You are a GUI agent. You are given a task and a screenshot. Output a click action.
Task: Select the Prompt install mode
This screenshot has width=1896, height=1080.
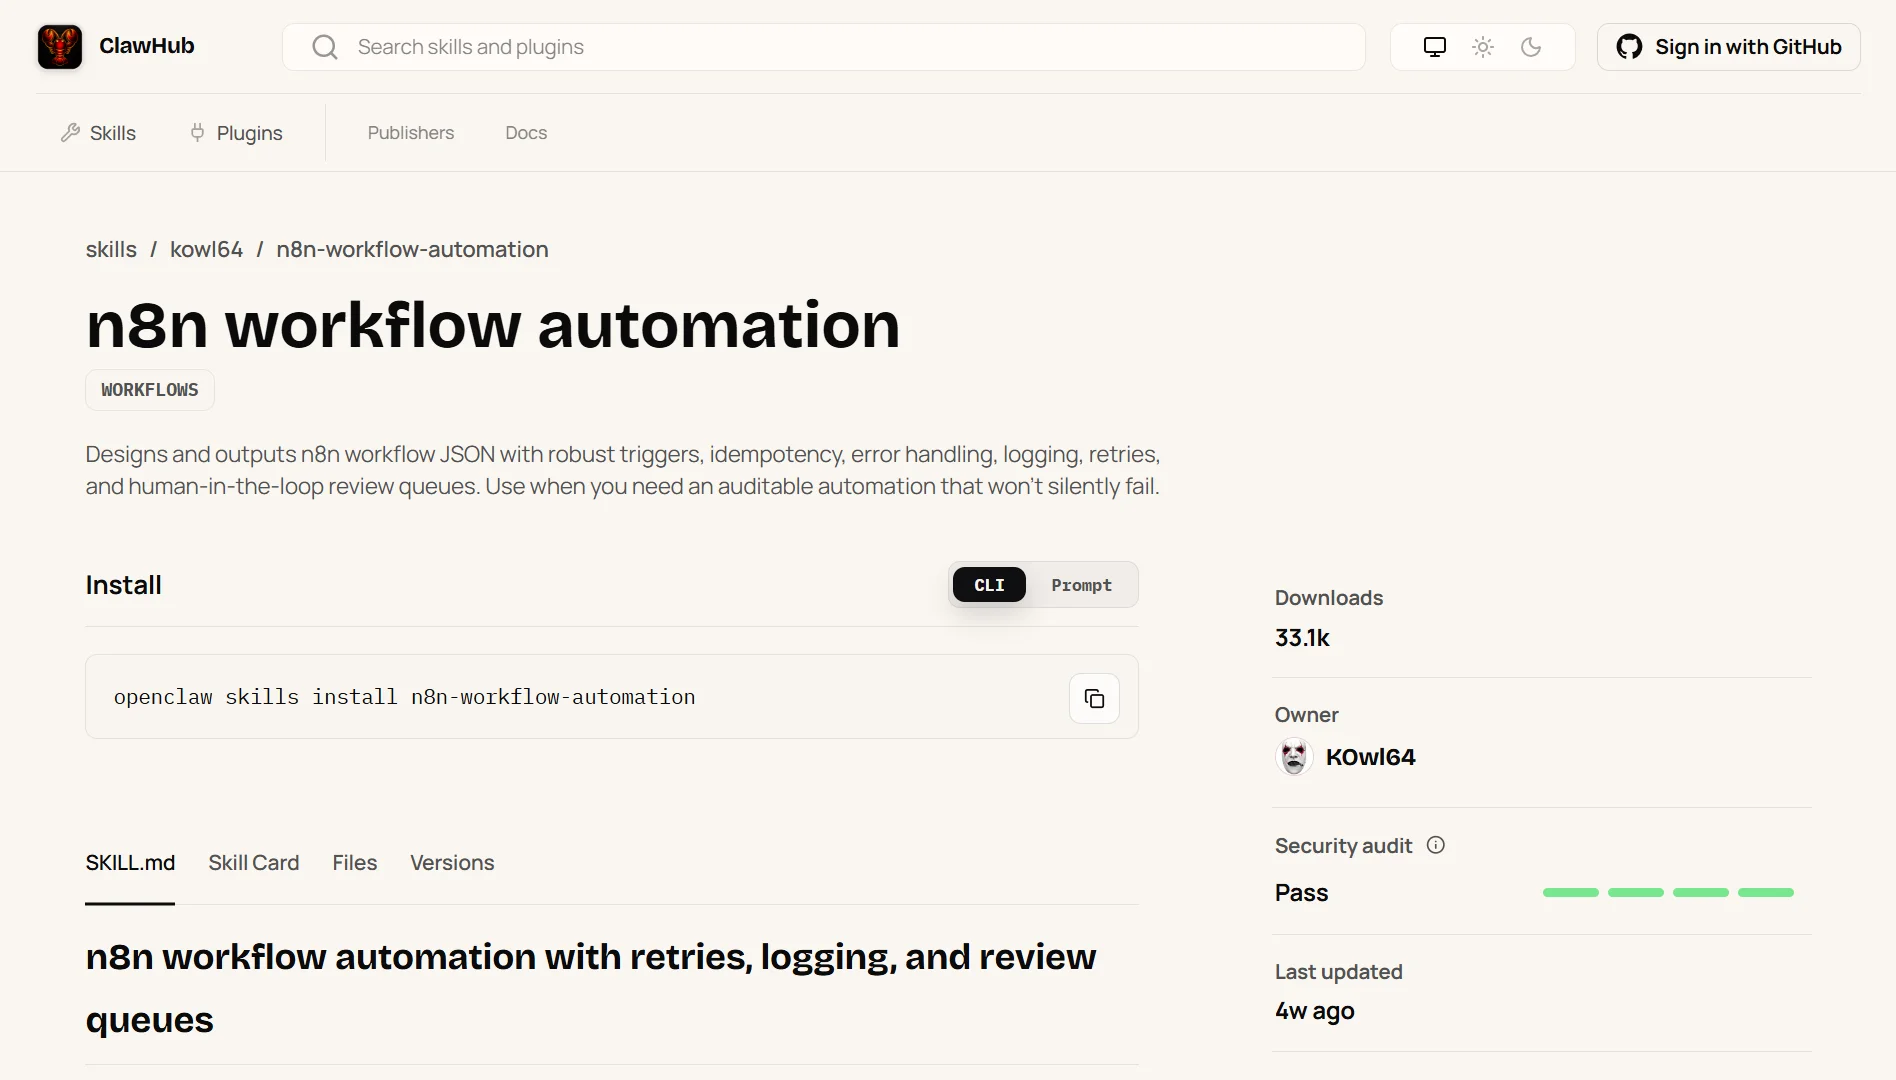tap(1081, 585)
